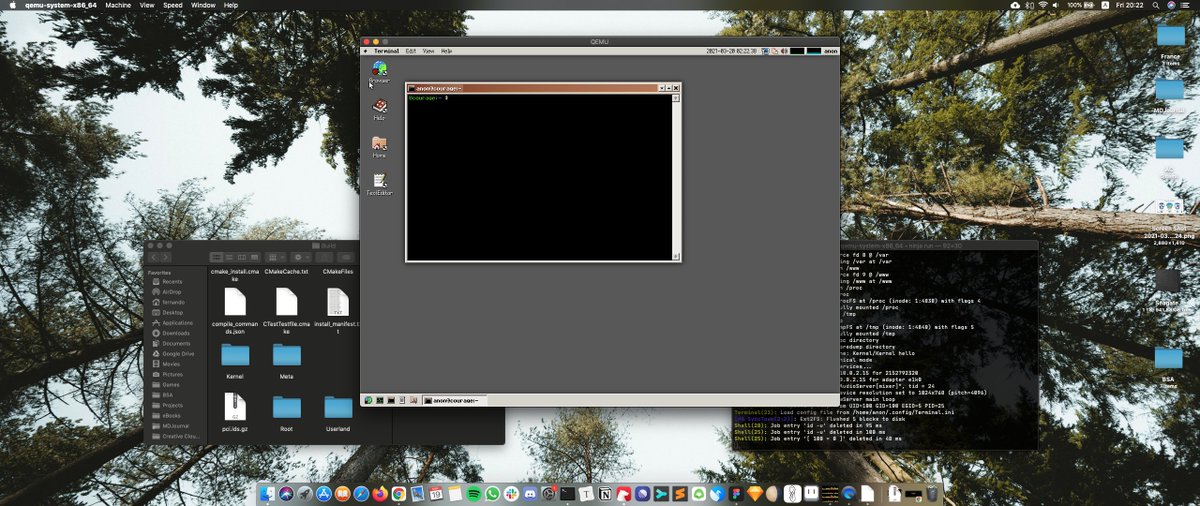Select the Meta folder in Finder
1200x506 pixels.
click(x=287, y=355)
